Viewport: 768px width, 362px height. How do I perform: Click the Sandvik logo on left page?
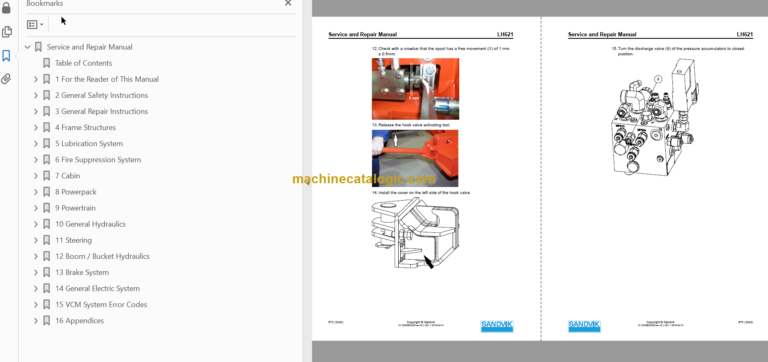click(497, 326)
